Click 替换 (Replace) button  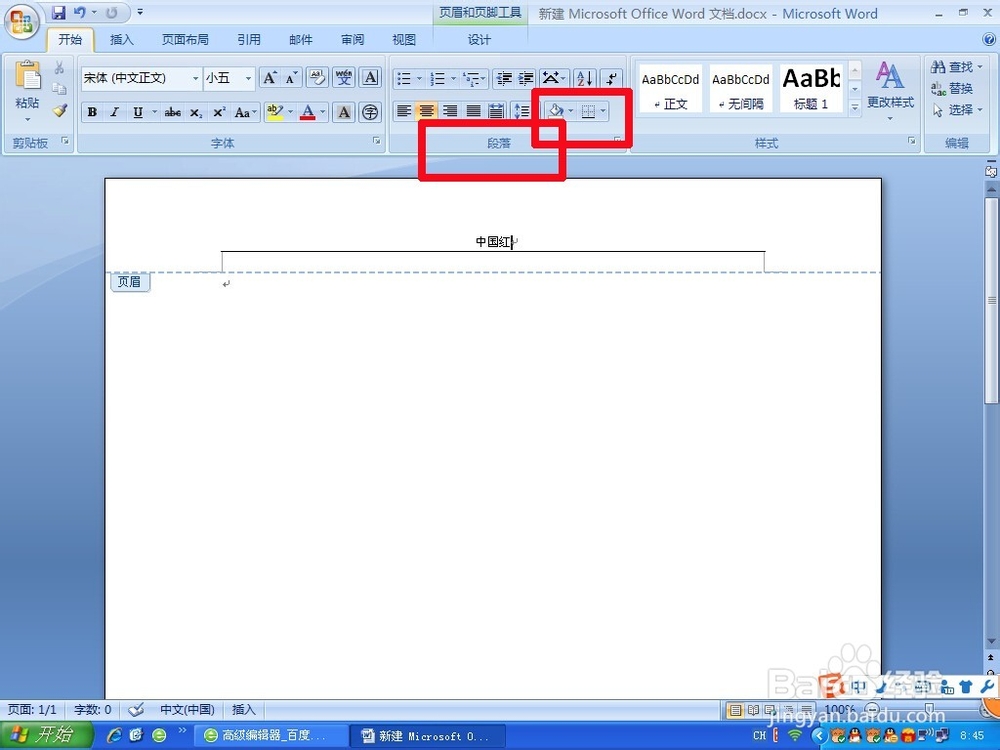[x=952, y=88]
